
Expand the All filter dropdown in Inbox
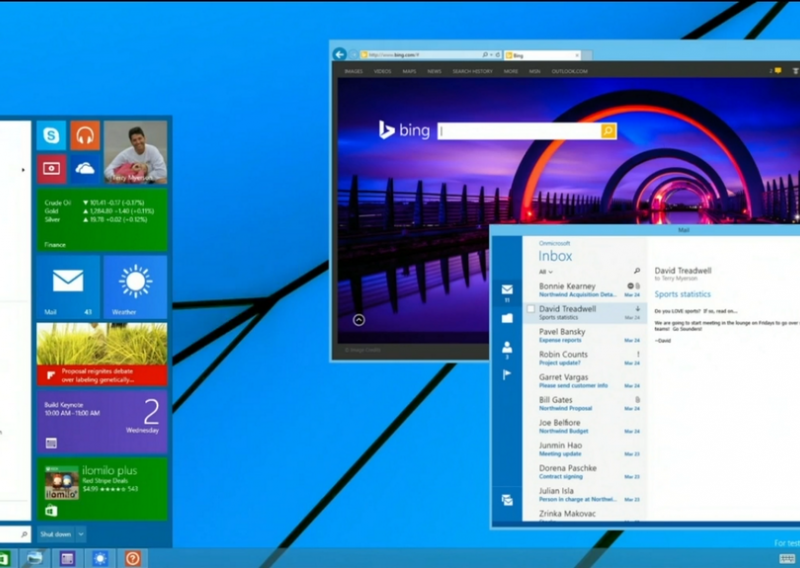point(546,272)
